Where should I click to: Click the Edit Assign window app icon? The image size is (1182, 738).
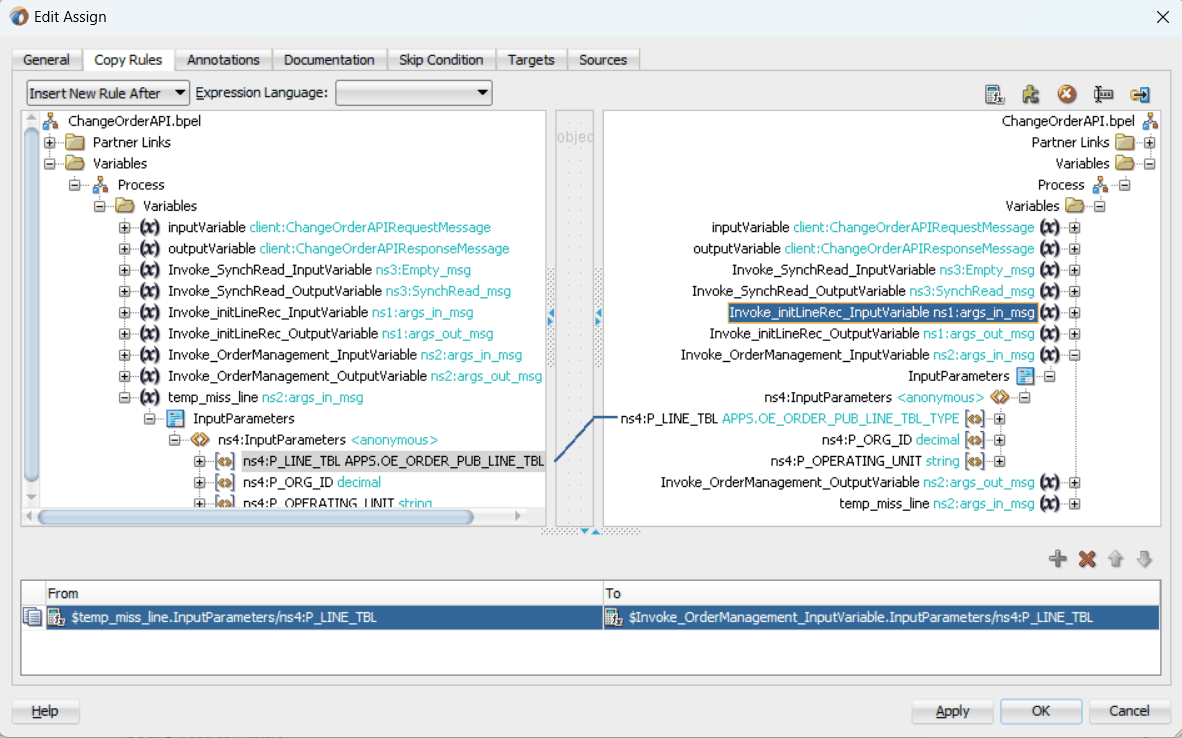(19, 17)
